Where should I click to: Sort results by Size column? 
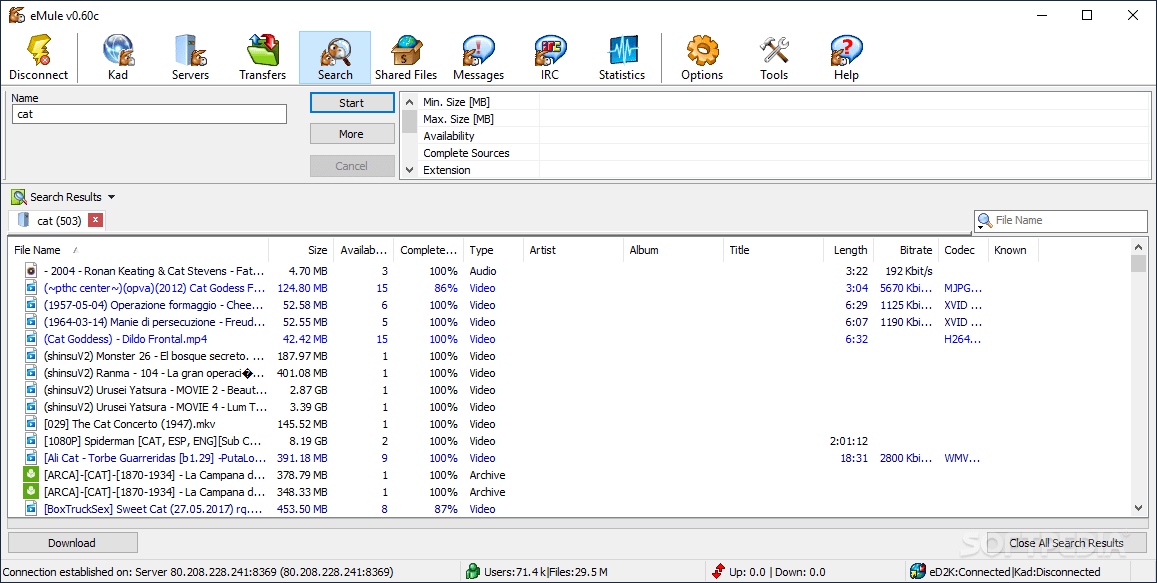point(301,250)
